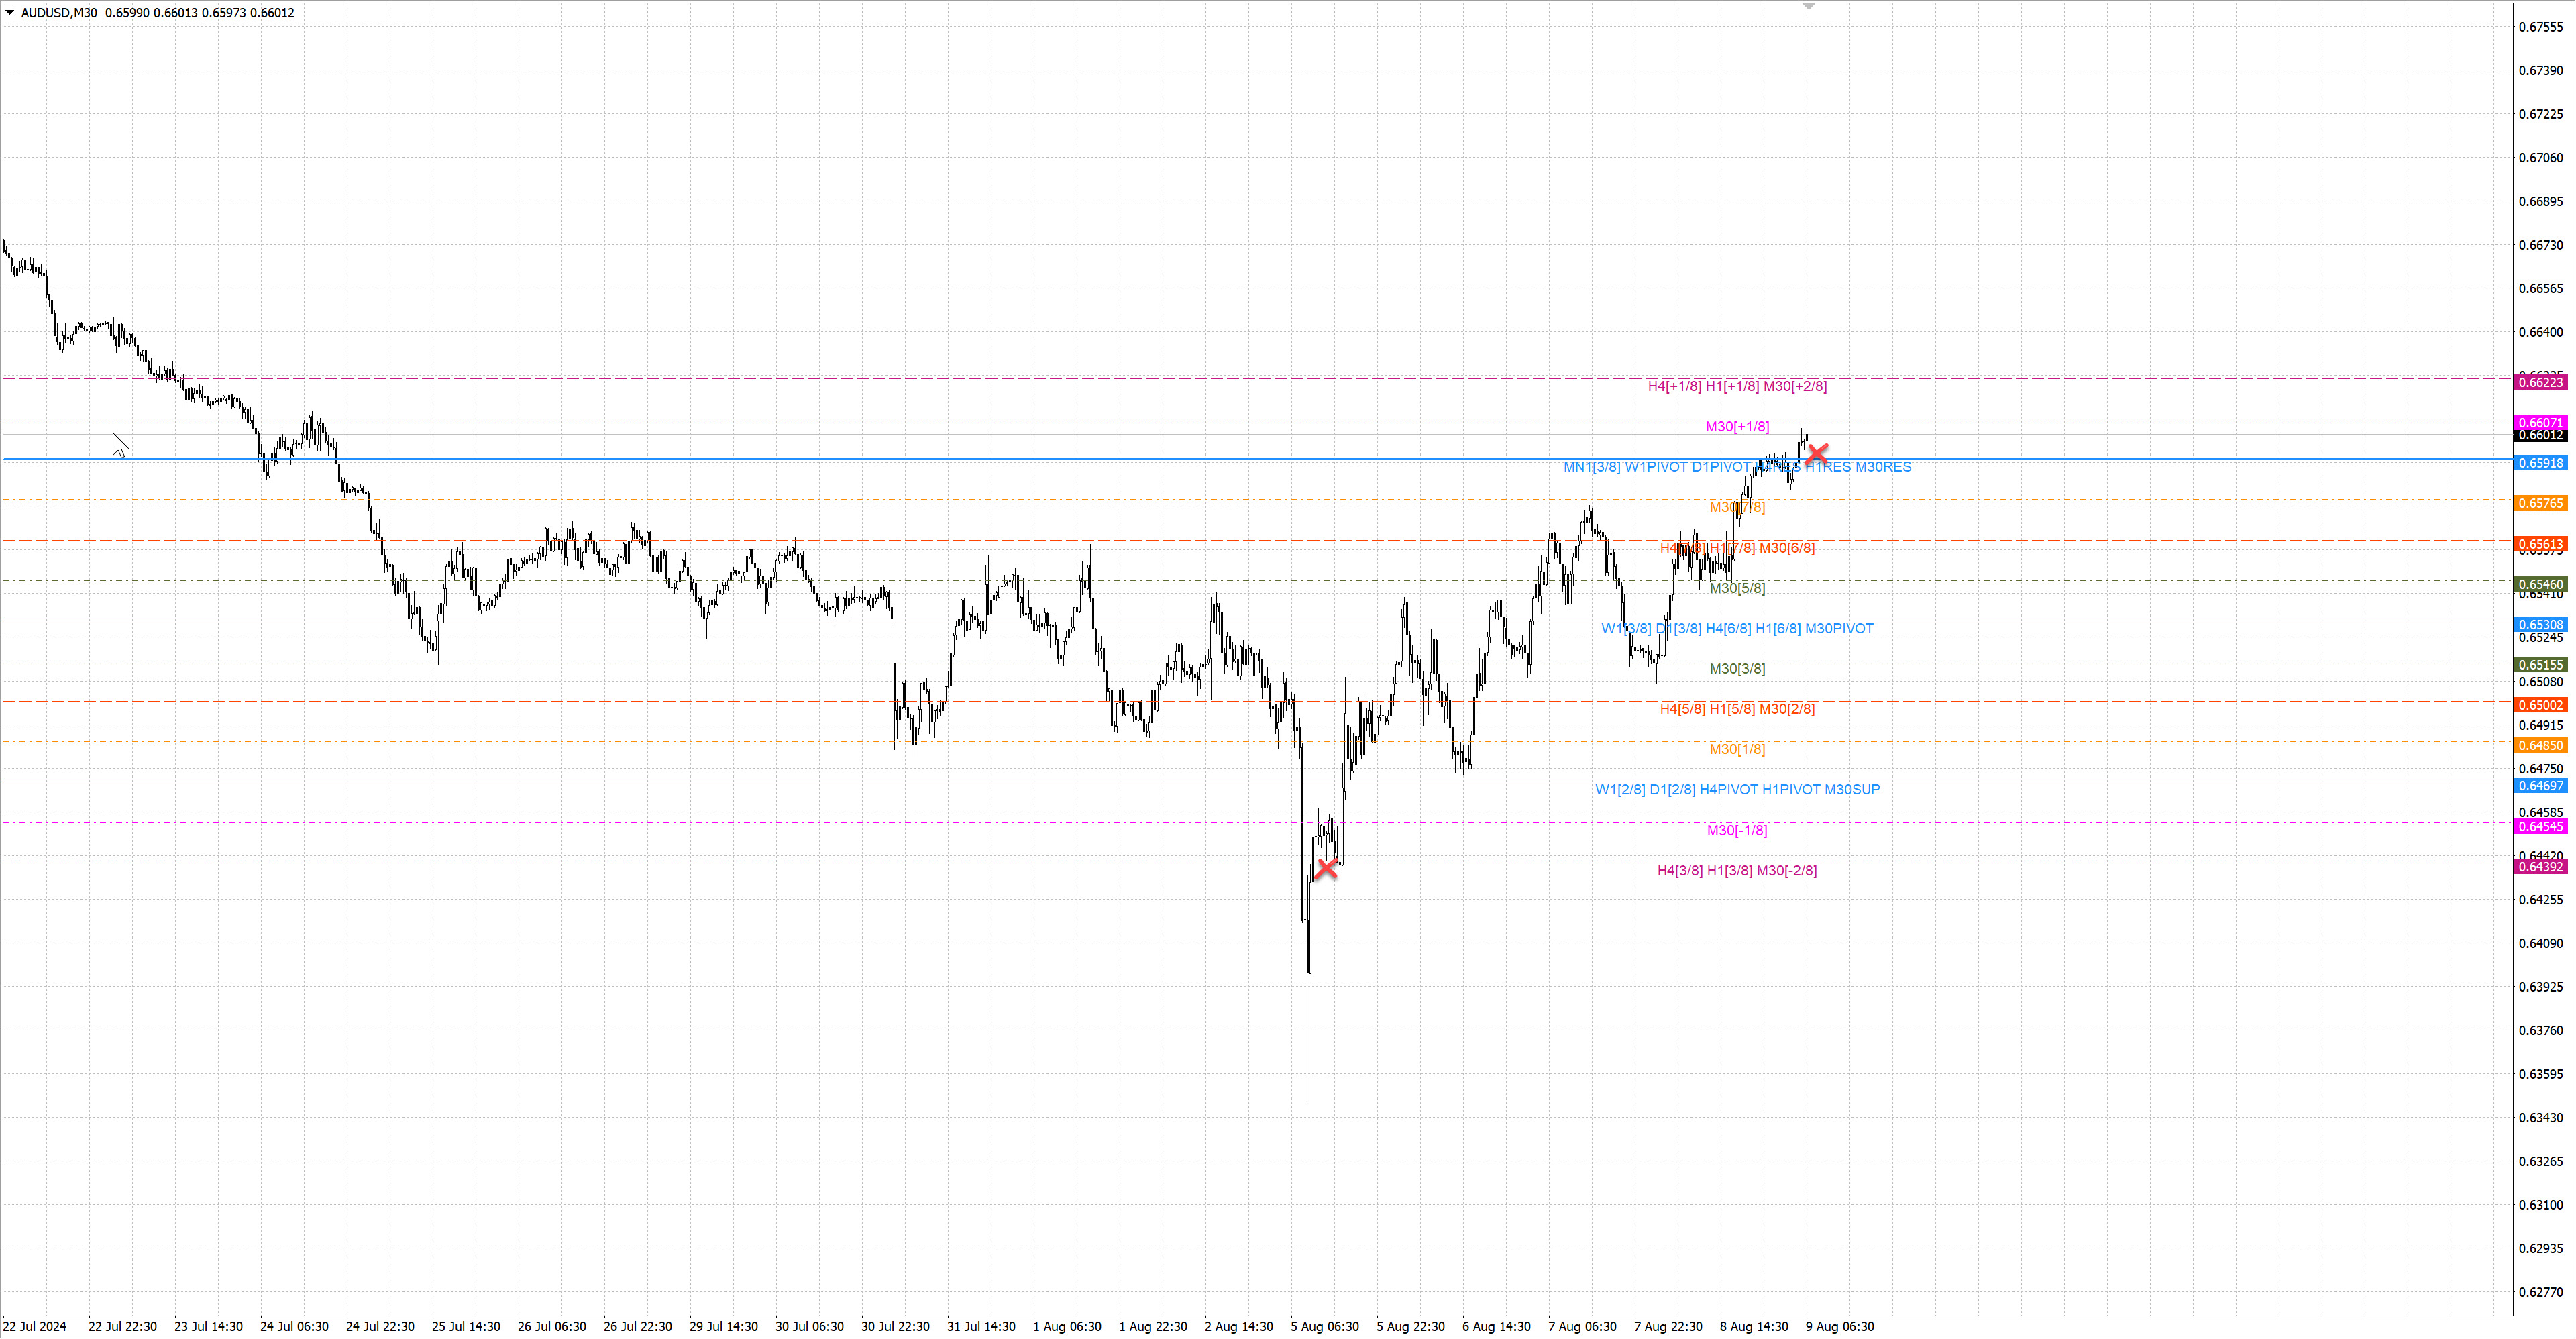Click the chart shift triangle at top edge
The width and height of the screenshot is (2576, 1339).
point(1808,7)
